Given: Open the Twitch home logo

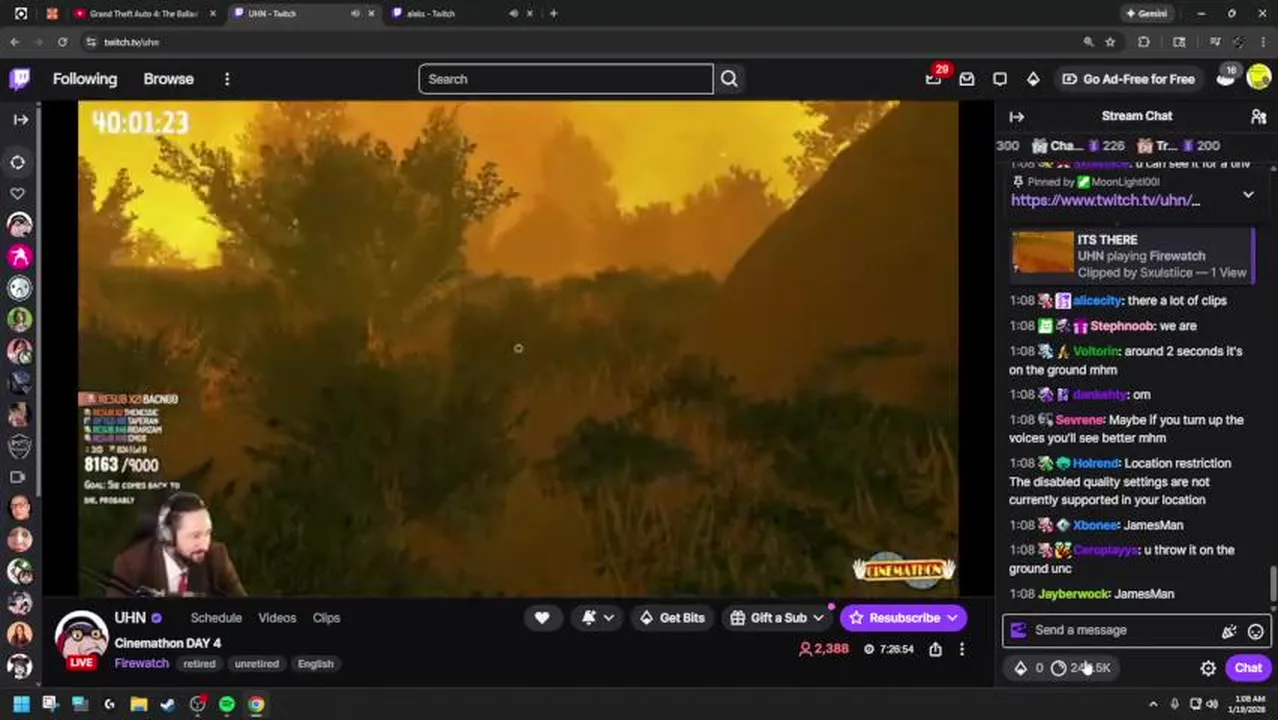Looking at the screenshot, I should click(x=19, y=79).
